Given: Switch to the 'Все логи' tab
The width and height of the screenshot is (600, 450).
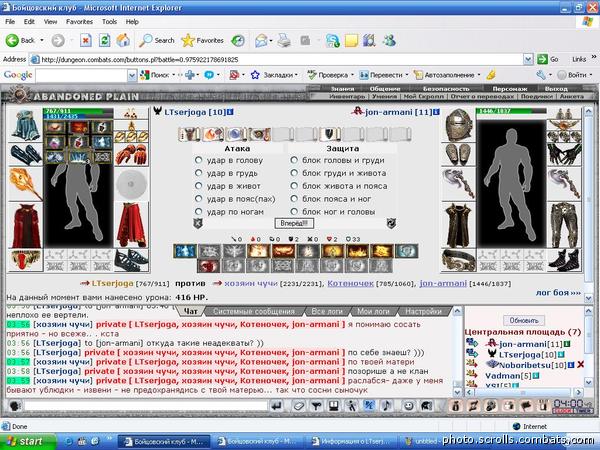Looking at the screenshot, I should pos(327,311).
